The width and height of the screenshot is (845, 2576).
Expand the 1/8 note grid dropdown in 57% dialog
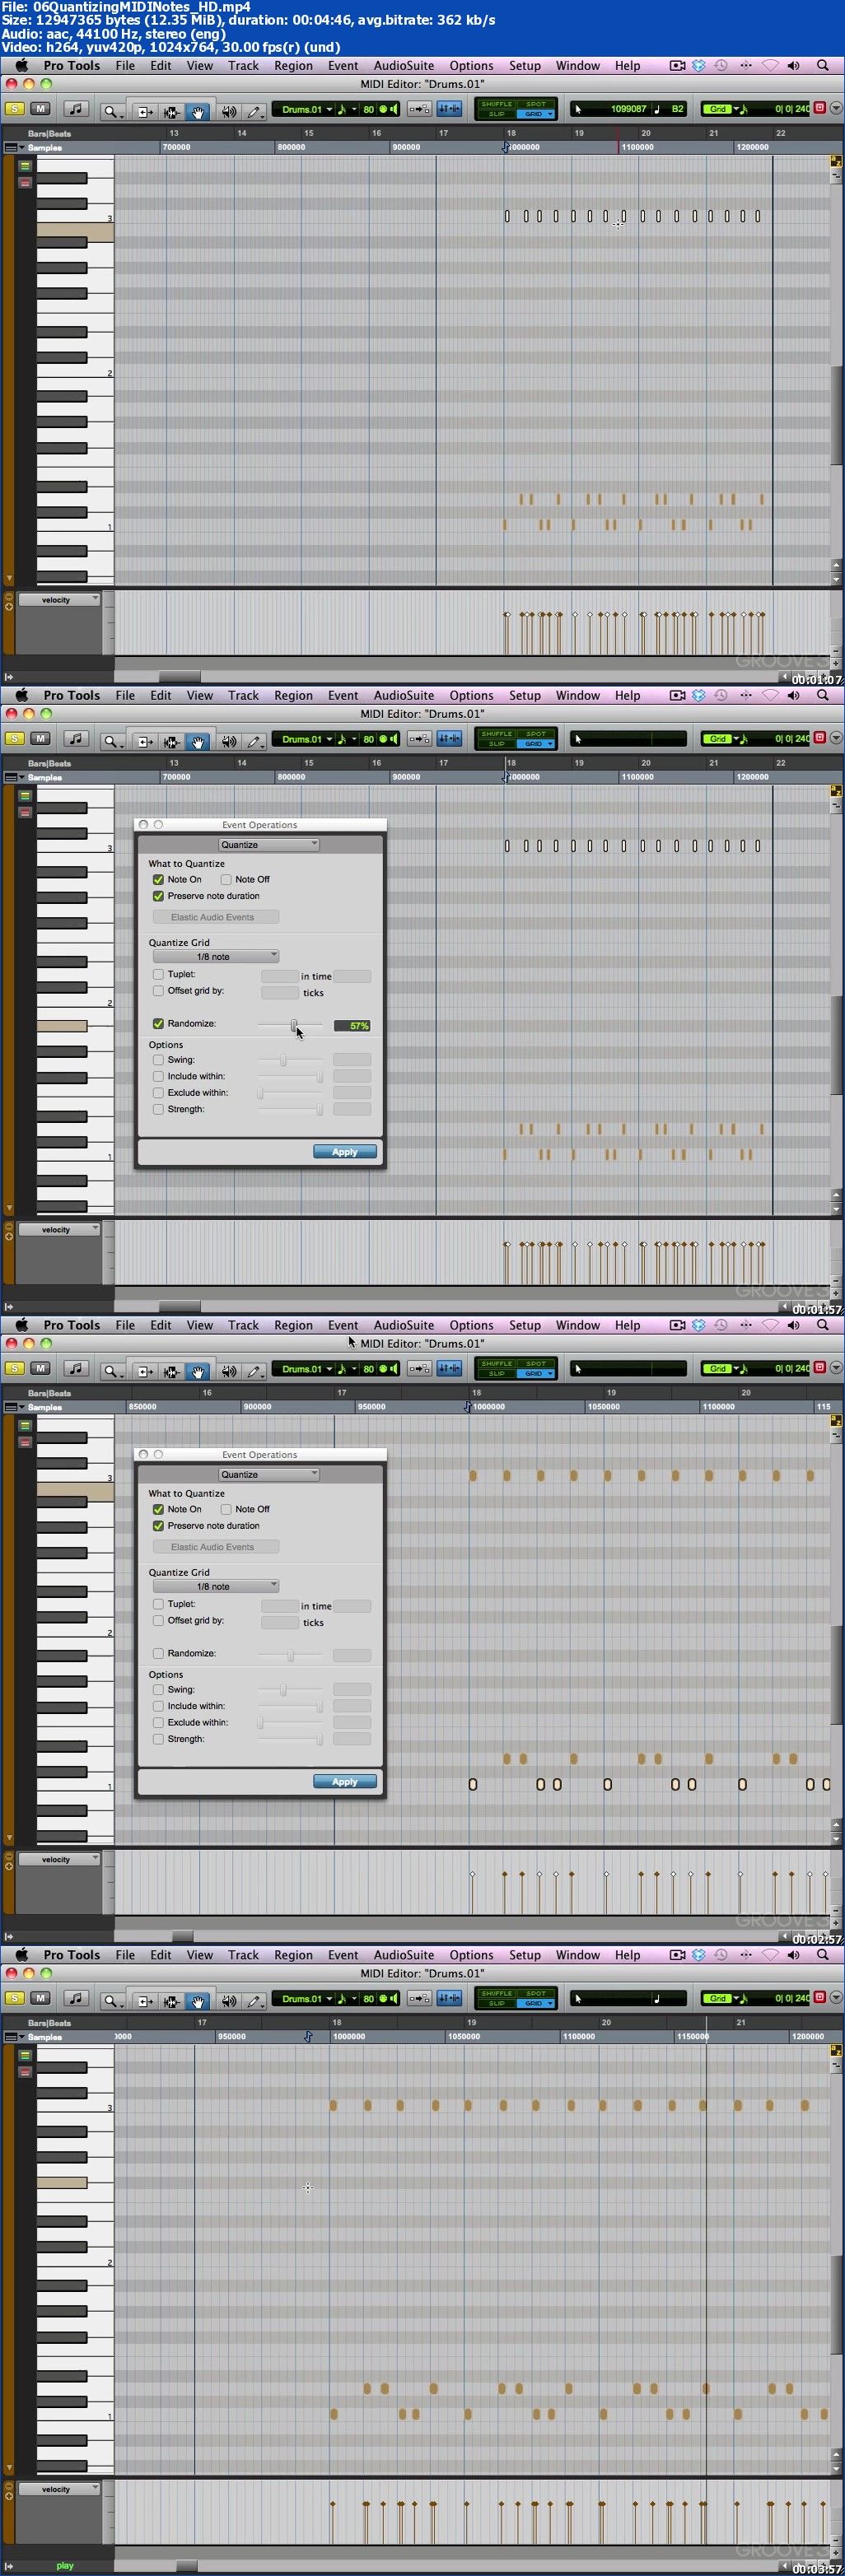(216, 957)
